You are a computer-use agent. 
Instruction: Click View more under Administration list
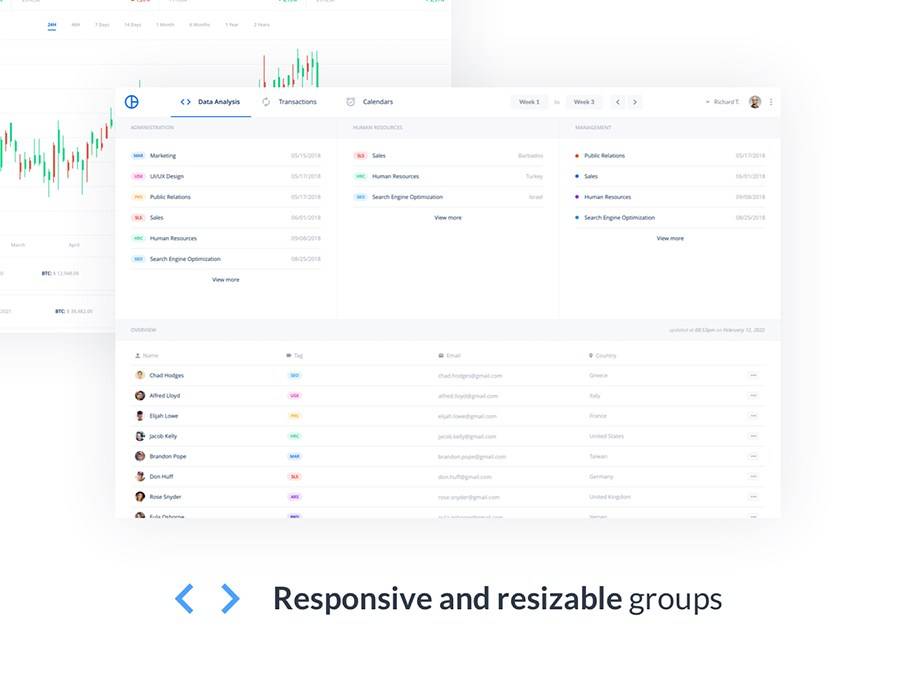pos(225,280)
